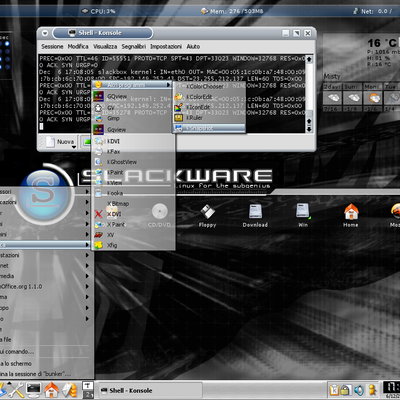This screenshot has height=400, width=400.
Task: Switch to virtual desktop 2 in pager
Action: coord(88,394)
